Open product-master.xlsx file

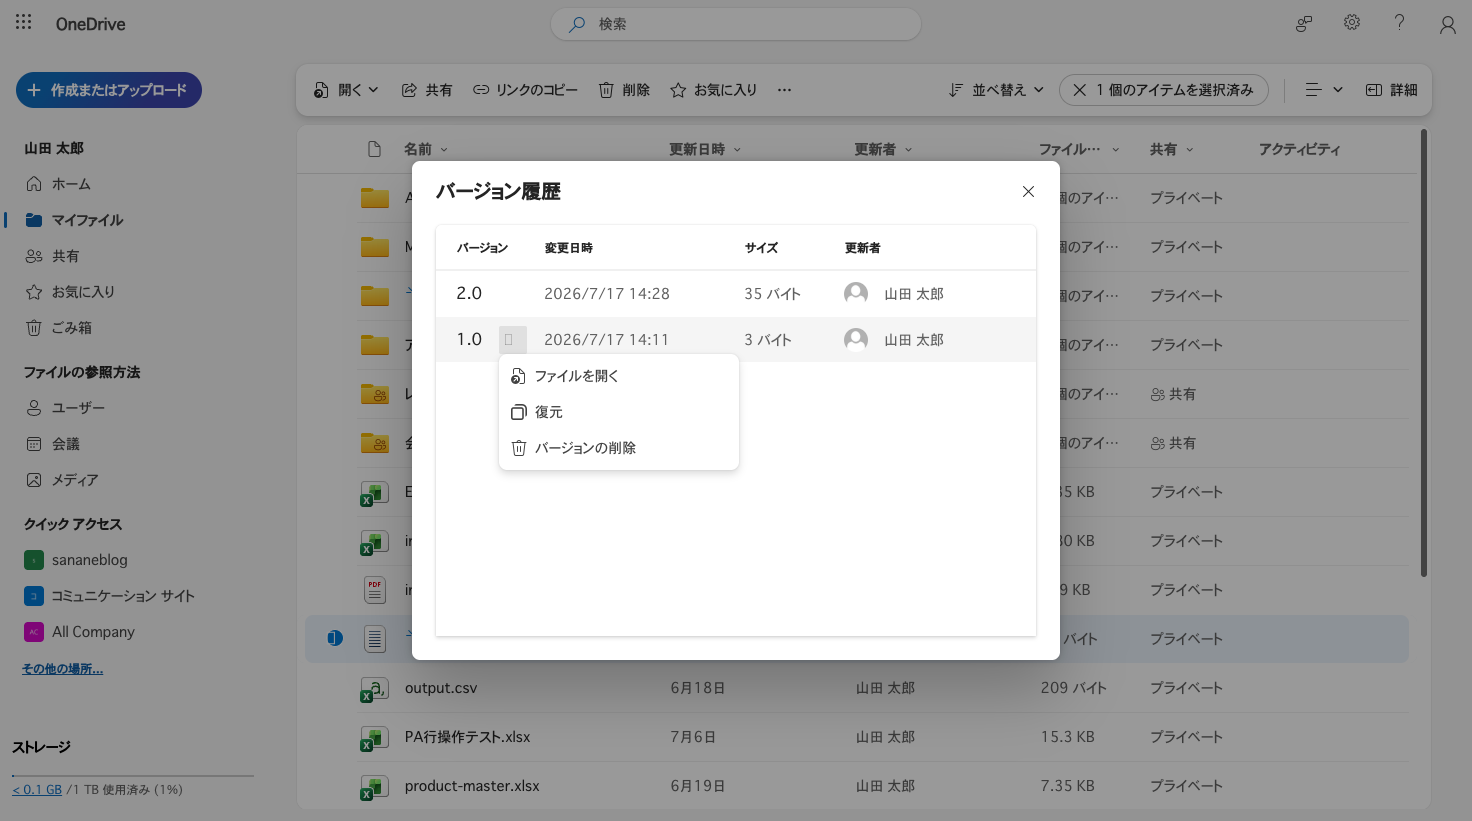(x=472, y=786)
